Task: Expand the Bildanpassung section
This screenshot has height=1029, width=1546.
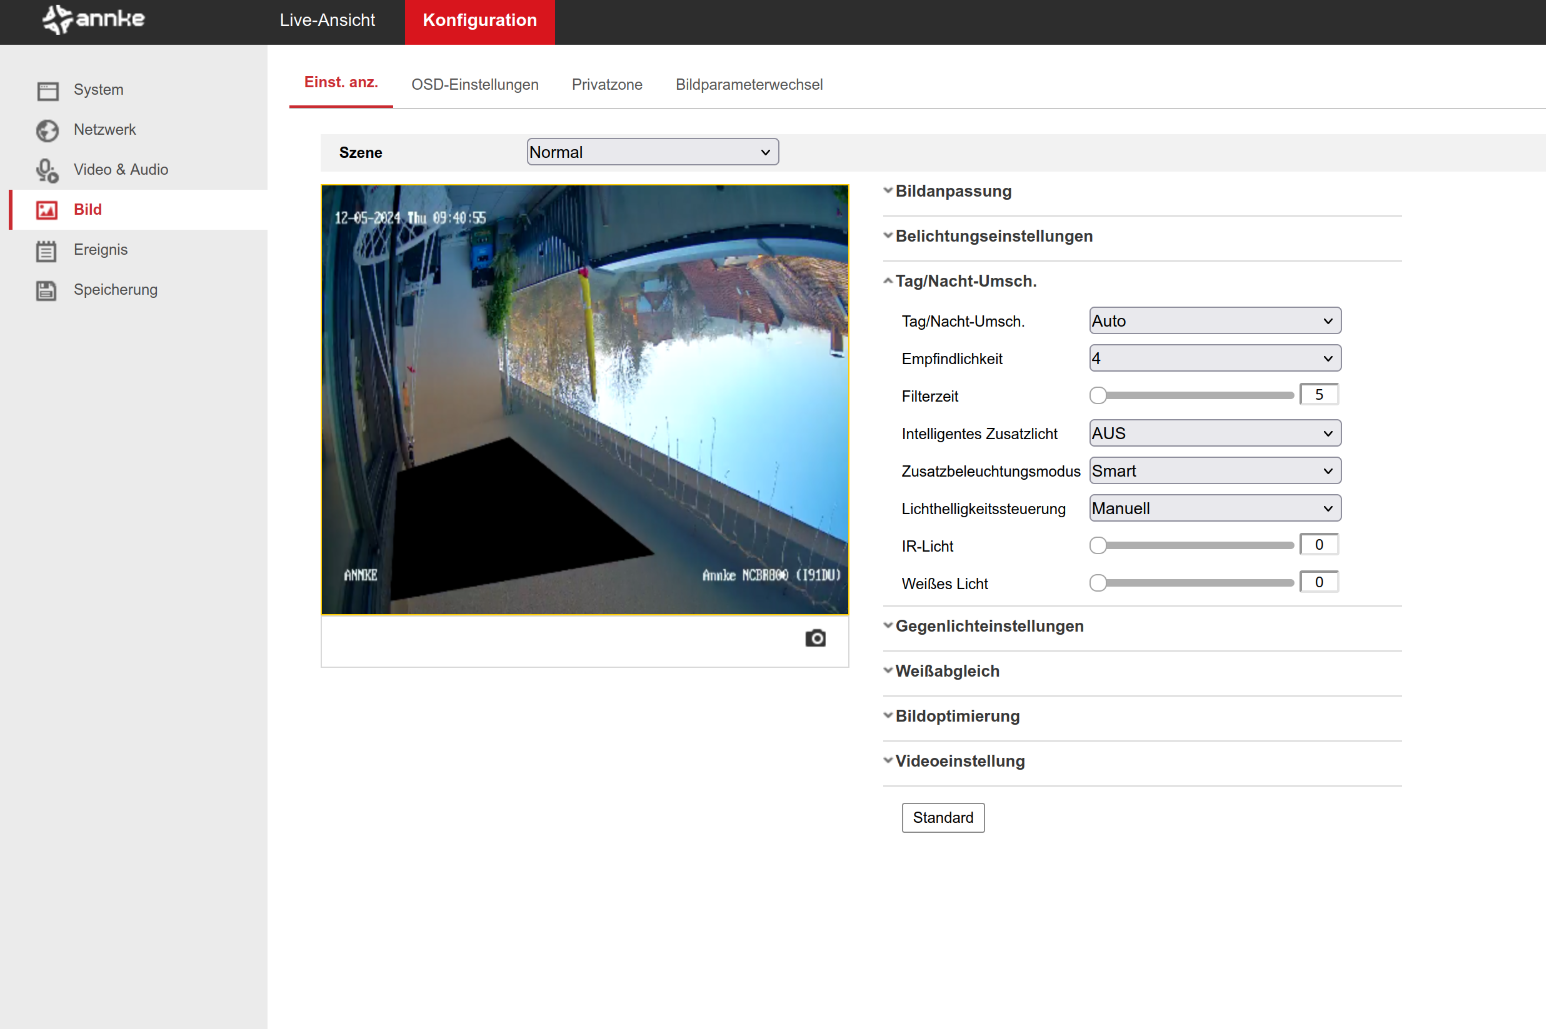Action: (953, 191)
